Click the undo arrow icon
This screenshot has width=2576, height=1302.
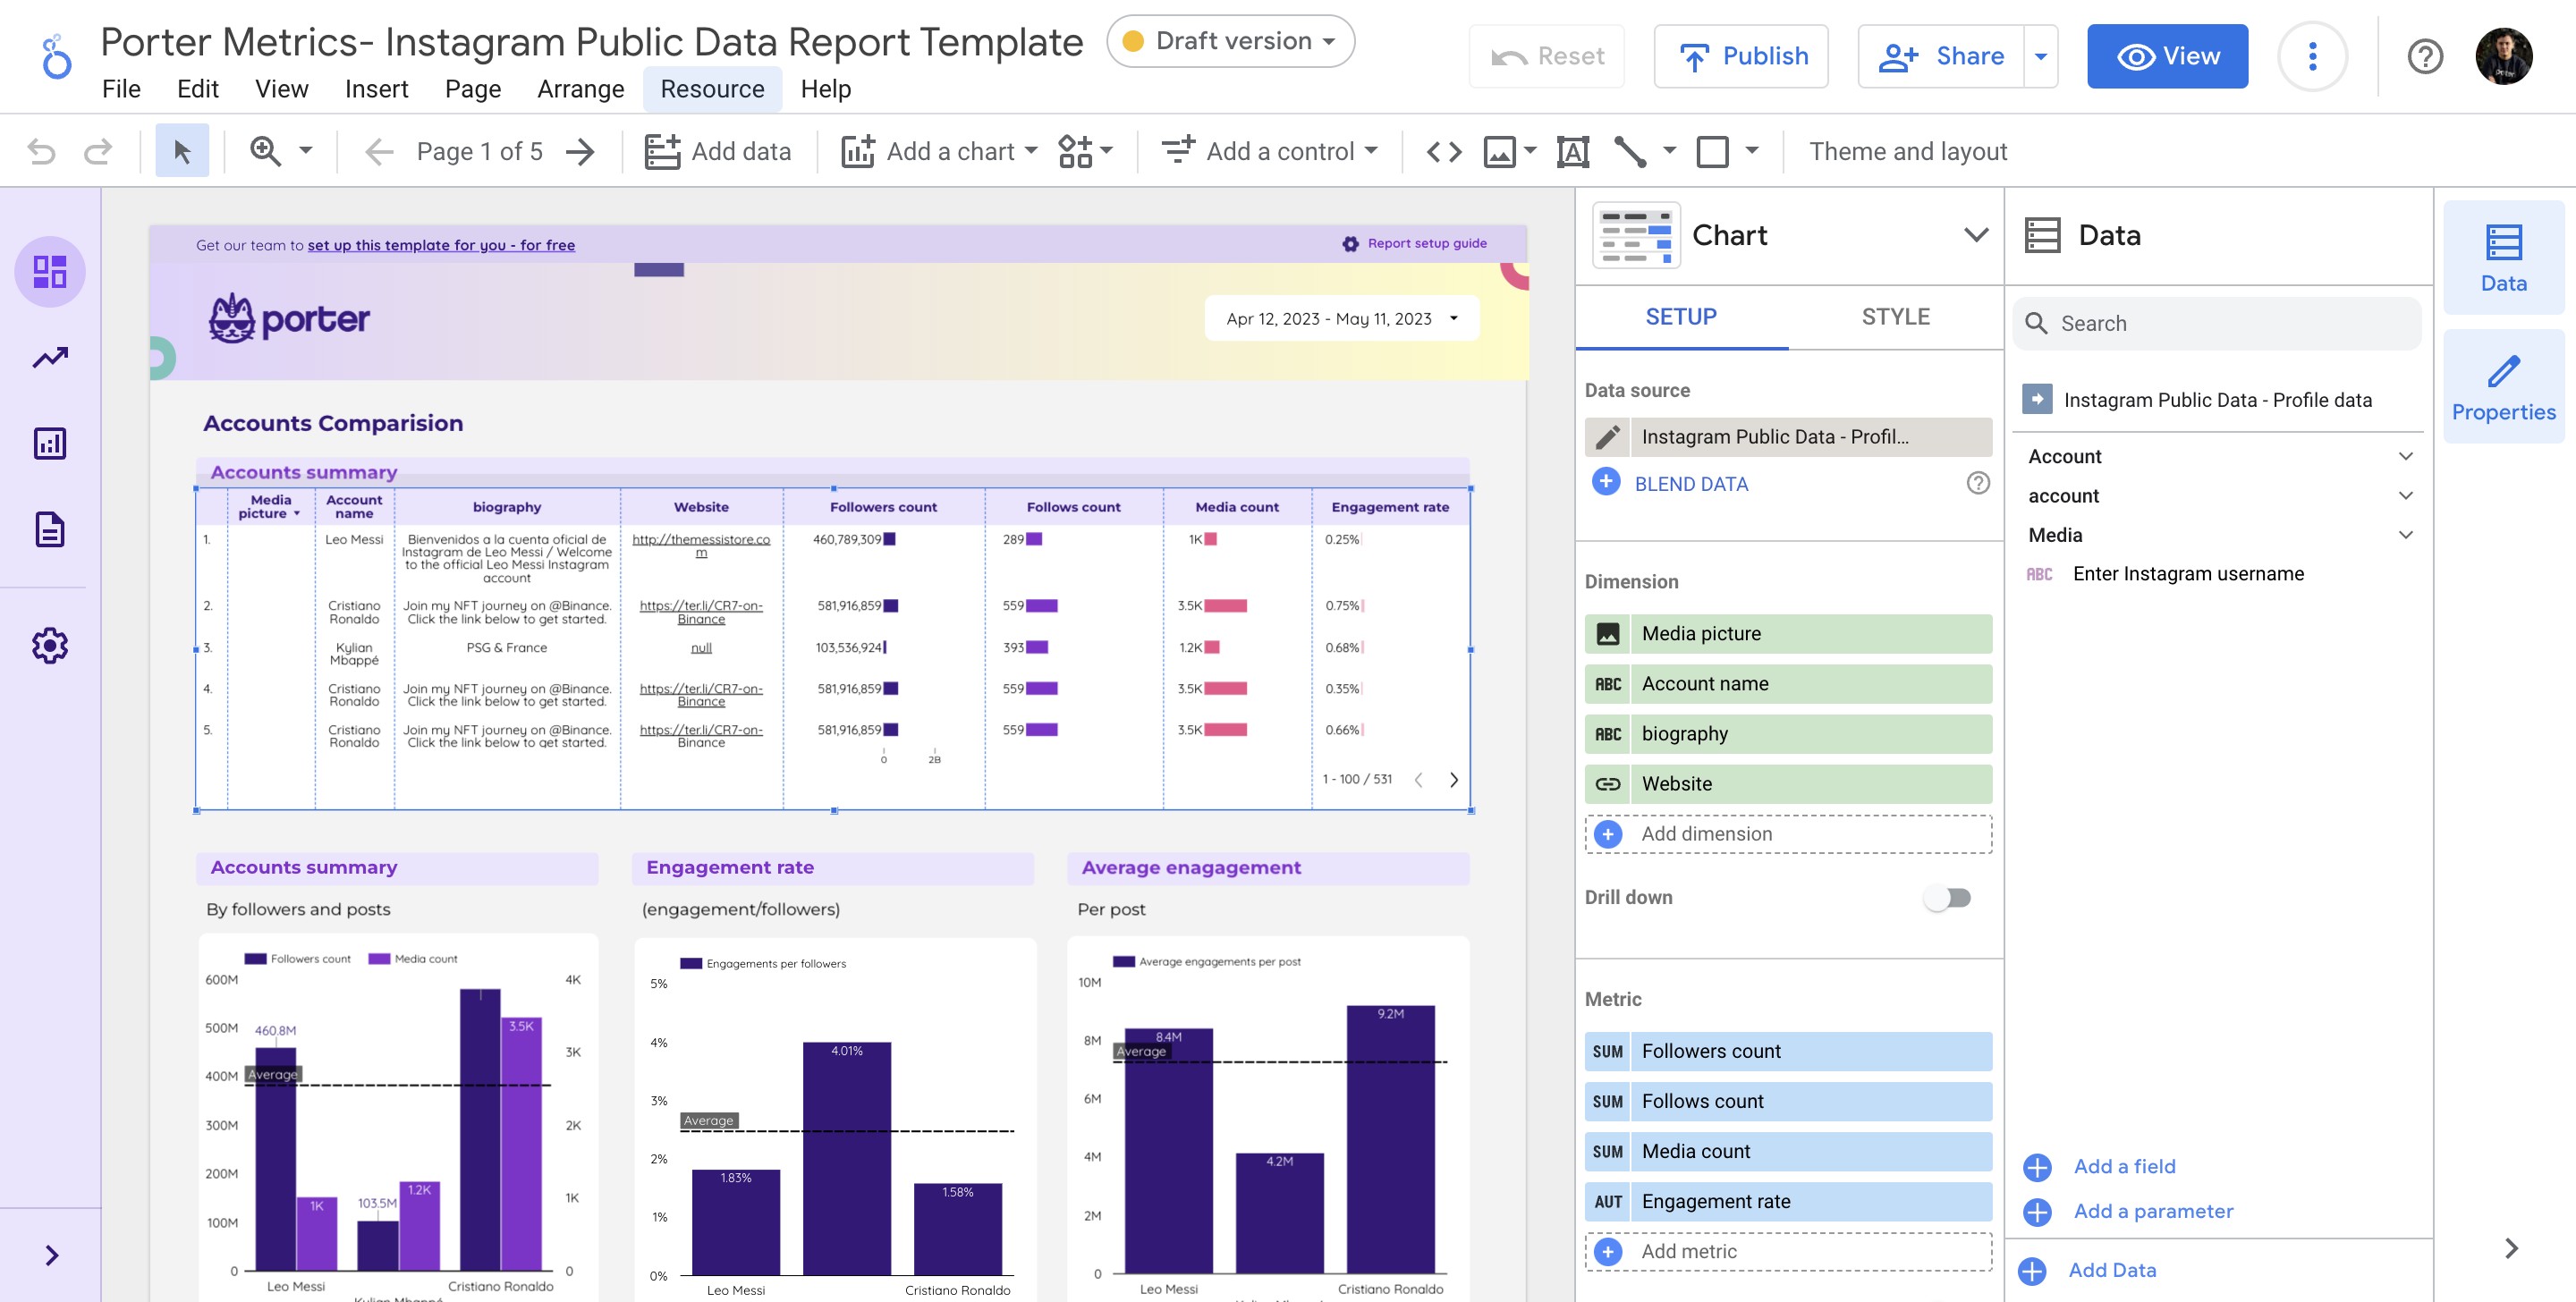point(42,151)
